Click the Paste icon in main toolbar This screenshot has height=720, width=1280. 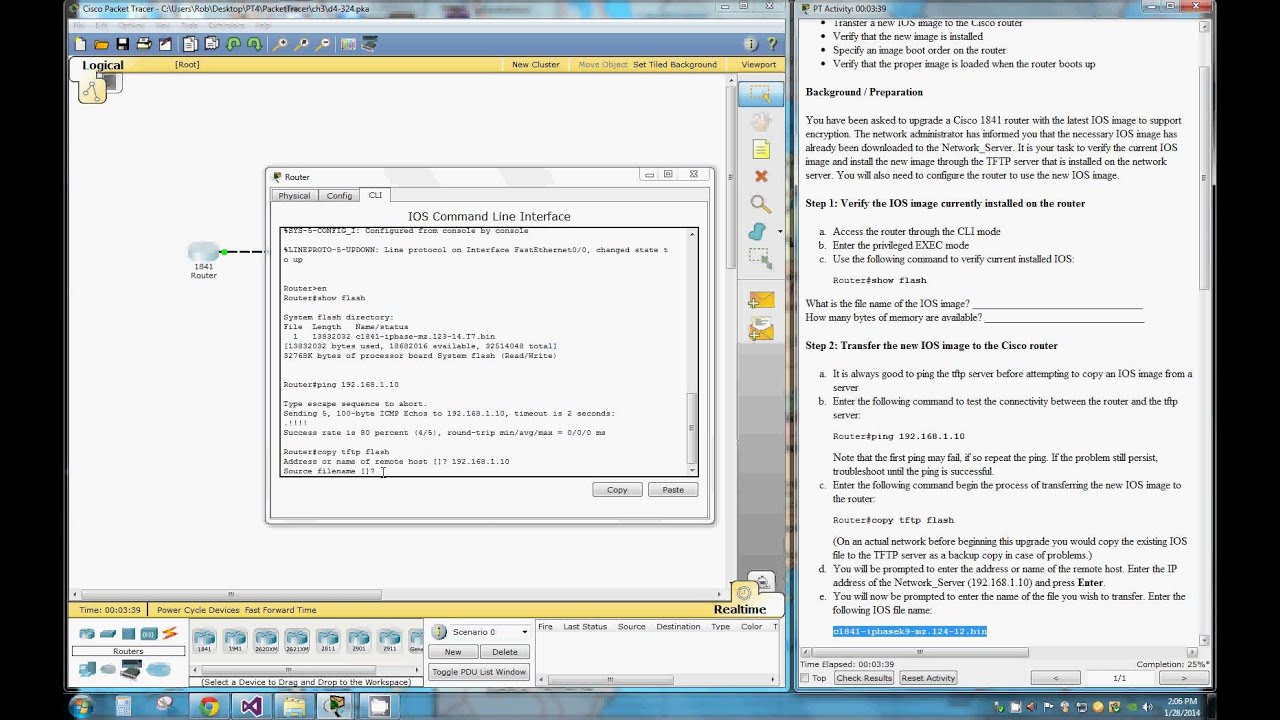[212, 44]
